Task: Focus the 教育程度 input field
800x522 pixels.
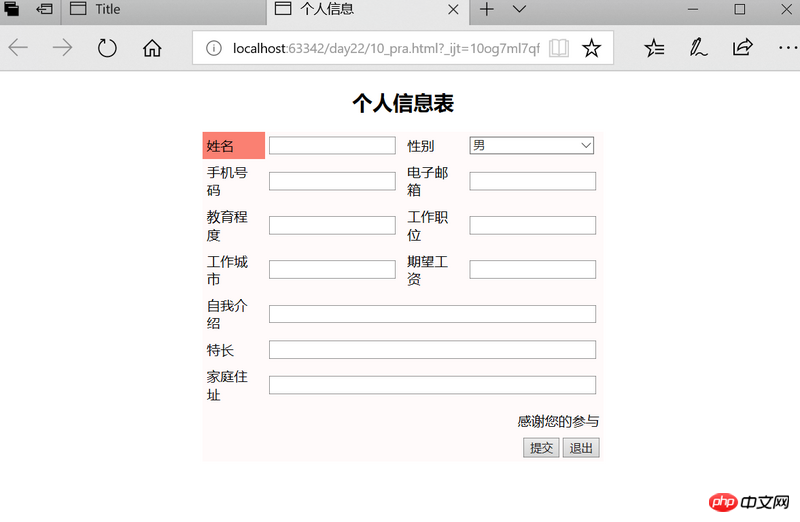Action: [x=332, y=226]
